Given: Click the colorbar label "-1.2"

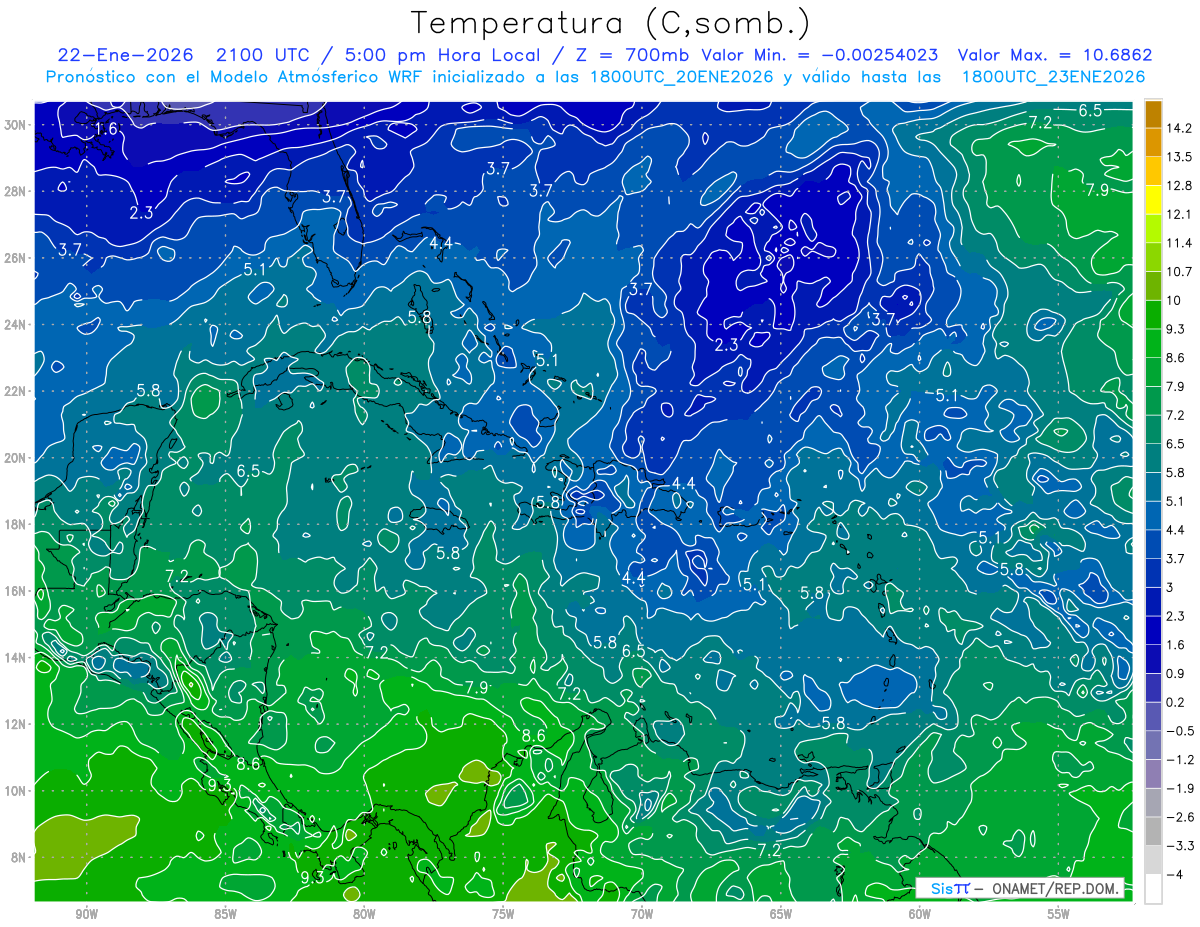Looking at the screenshot, I should [1179, 759].
